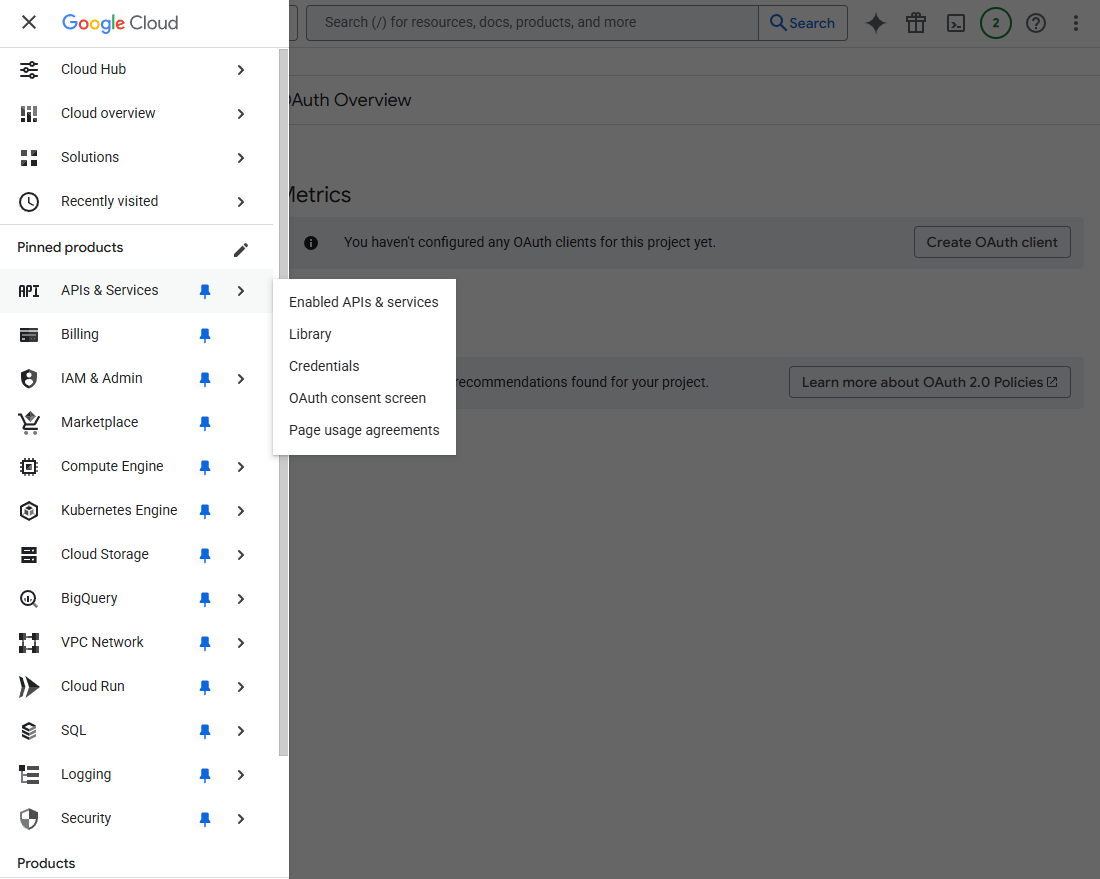The image size is (1100, 879).
Task: Click the Security shield icon
Action: click(x=29, y=819)
